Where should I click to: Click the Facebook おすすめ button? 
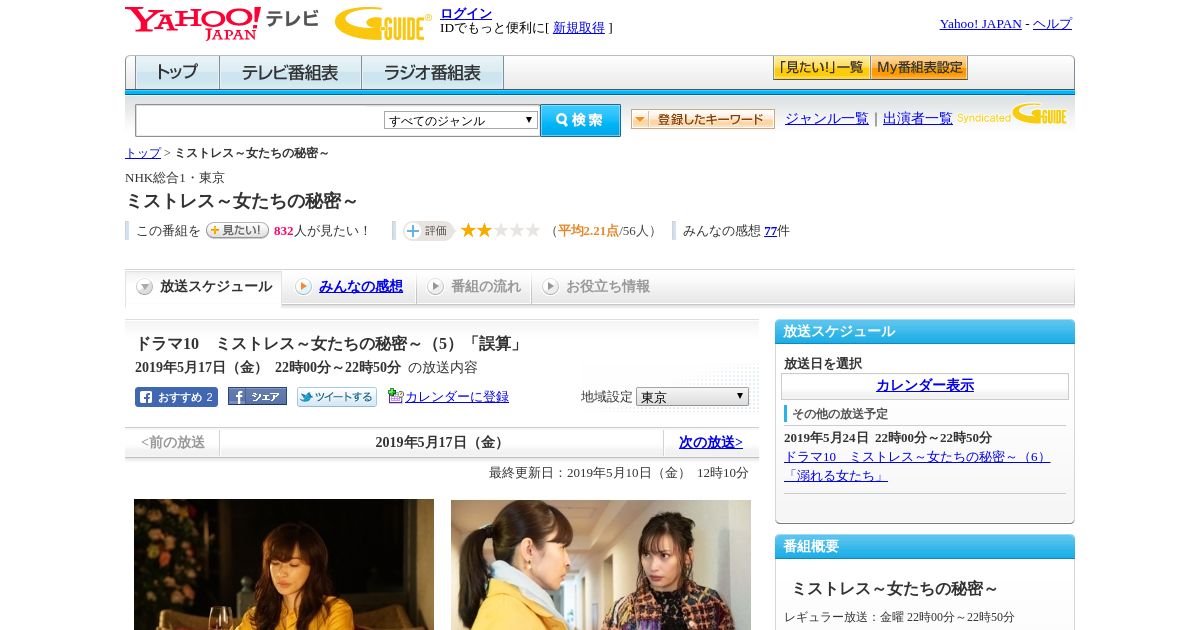(x=176, y=397)
